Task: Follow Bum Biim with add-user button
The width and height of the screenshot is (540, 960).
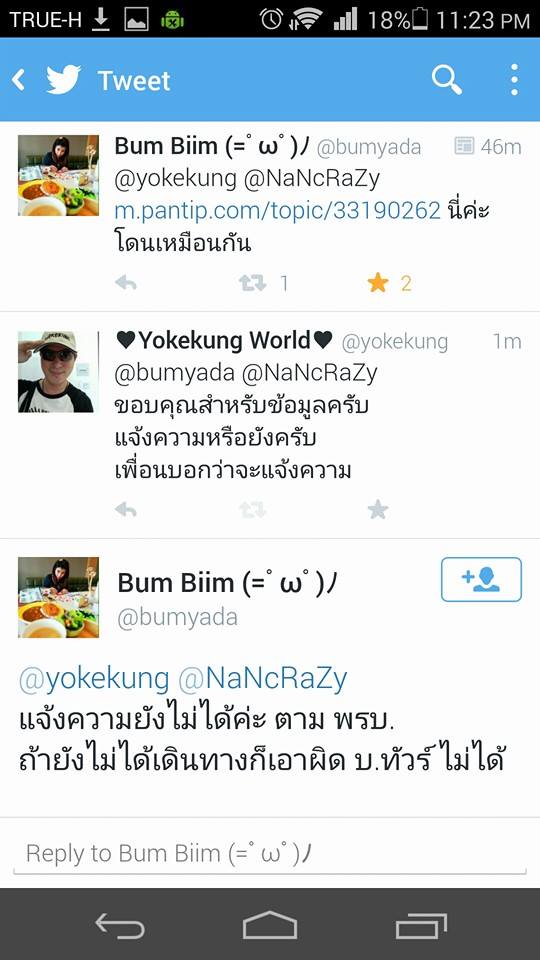Action: [481, 579]
